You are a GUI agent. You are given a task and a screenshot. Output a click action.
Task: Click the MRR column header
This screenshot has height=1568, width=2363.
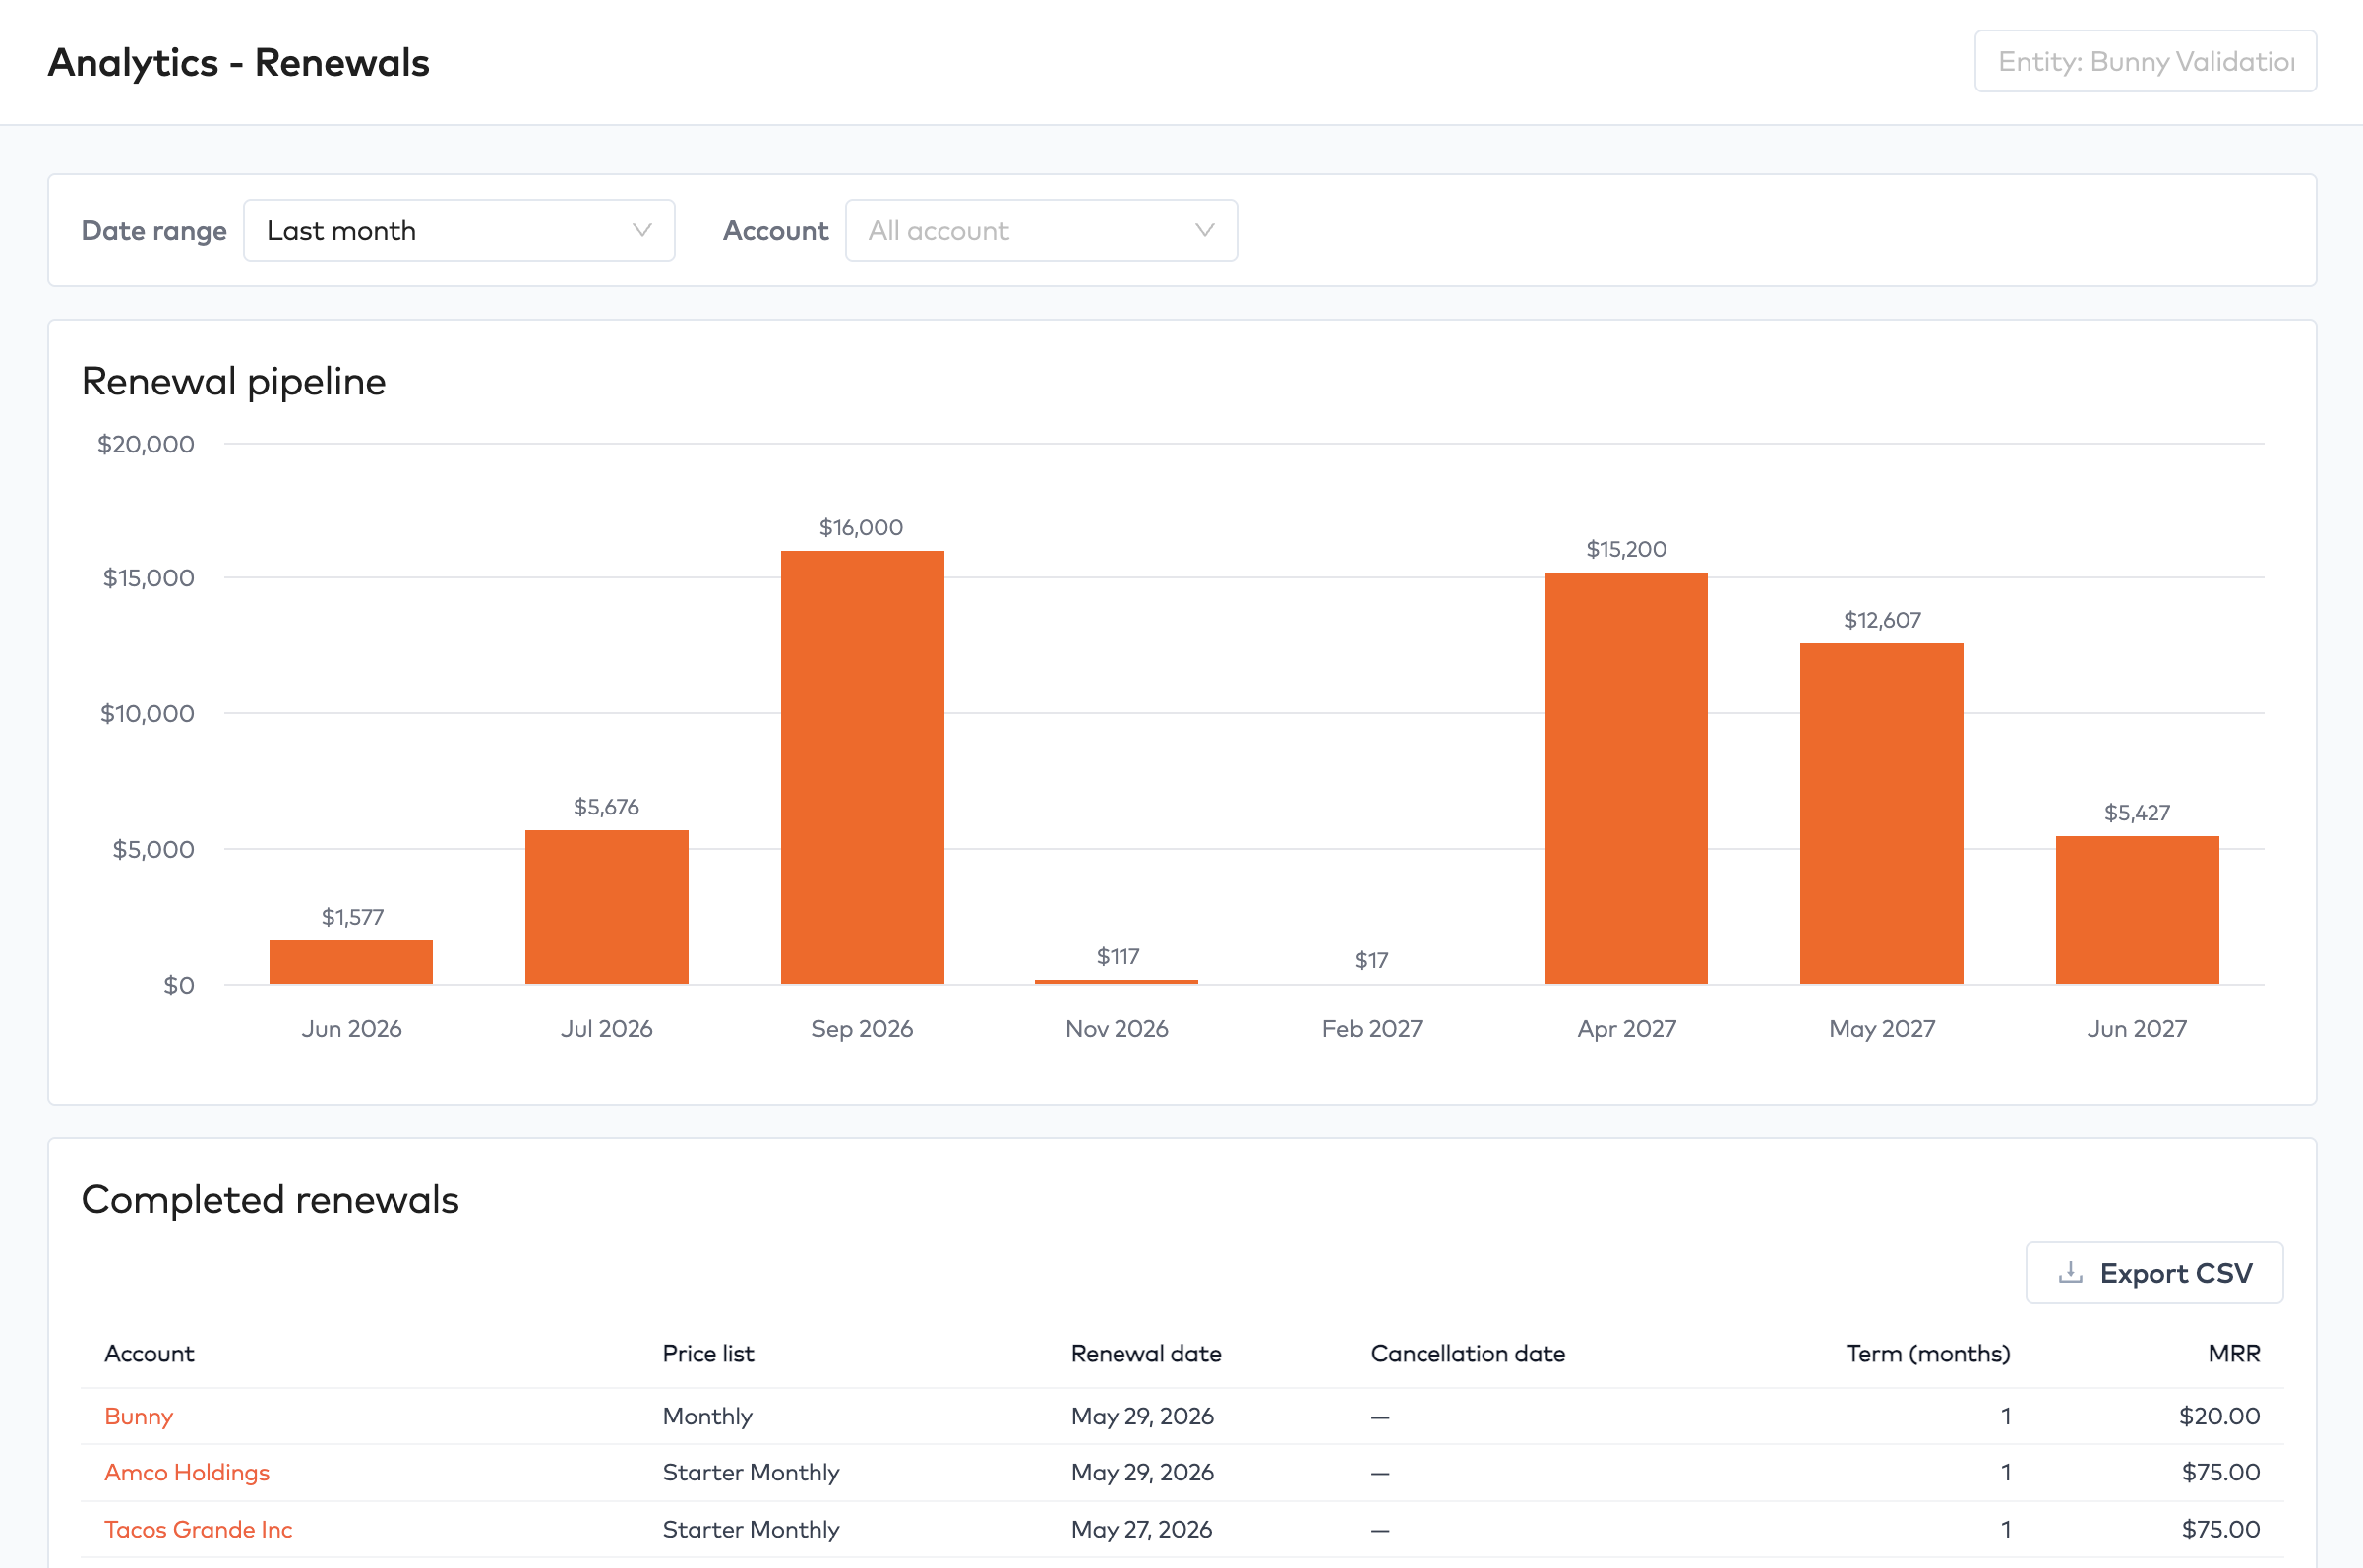pos(2234,1353)
